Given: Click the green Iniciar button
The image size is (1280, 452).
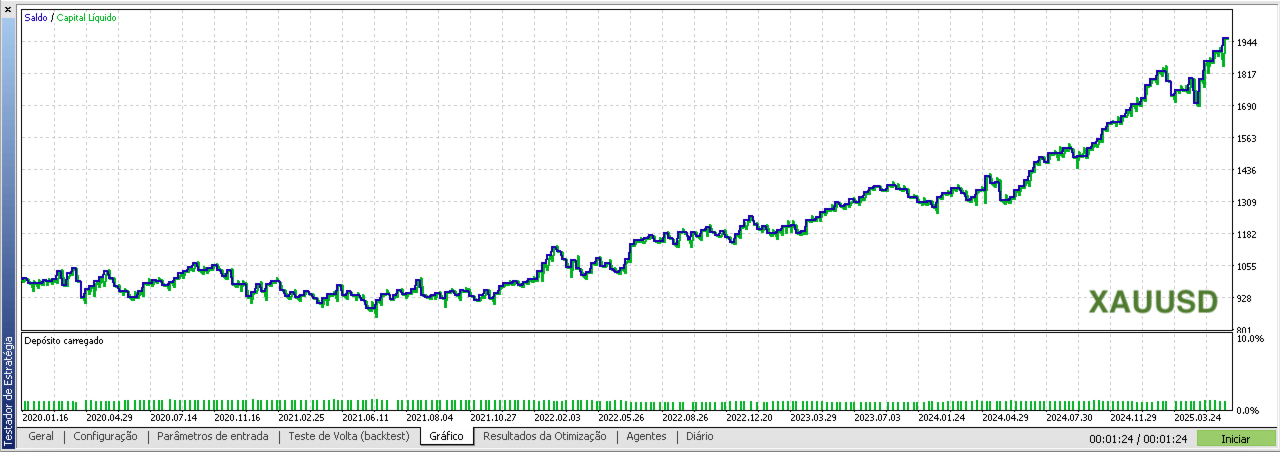Looking at the screenshot, I should 1235,439.
